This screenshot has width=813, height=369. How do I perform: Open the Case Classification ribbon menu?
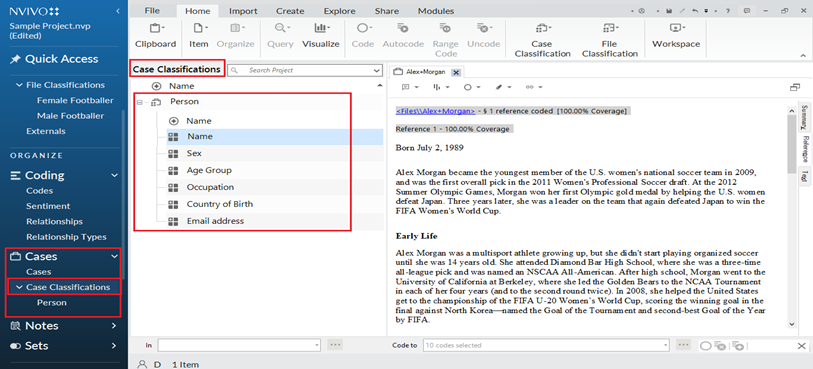[542, 40]
